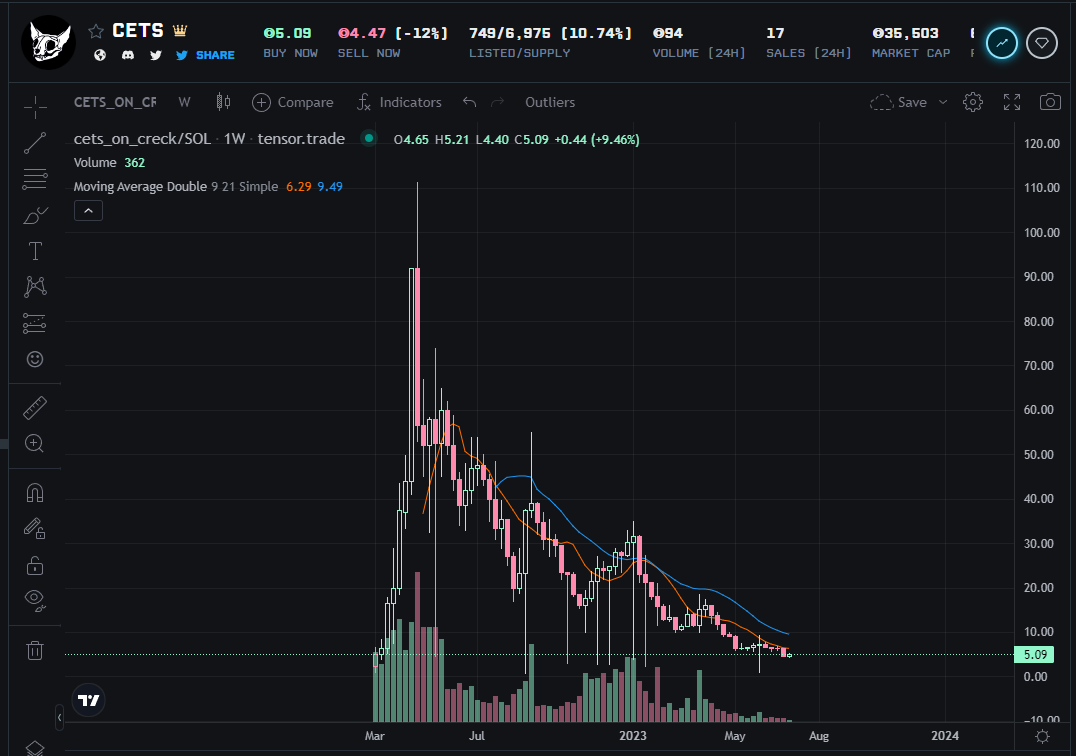Toggle lock all drawing tools
1076x756 pixels.
point(35,565)
